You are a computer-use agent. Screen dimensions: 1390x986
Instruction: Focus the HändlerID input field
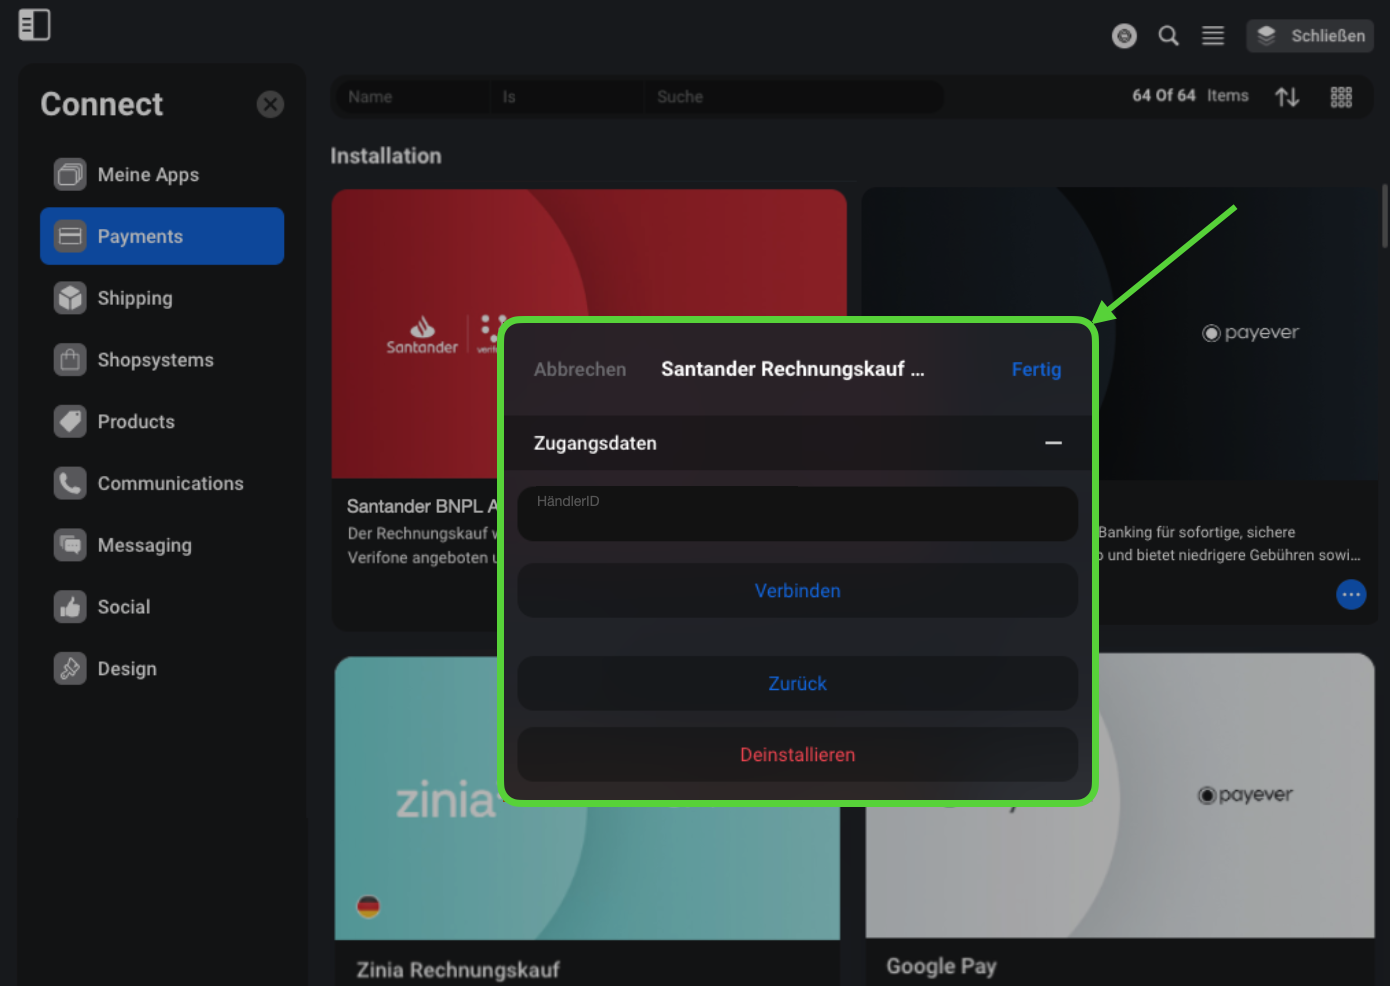pyautogui.click(x=797, y=514)
